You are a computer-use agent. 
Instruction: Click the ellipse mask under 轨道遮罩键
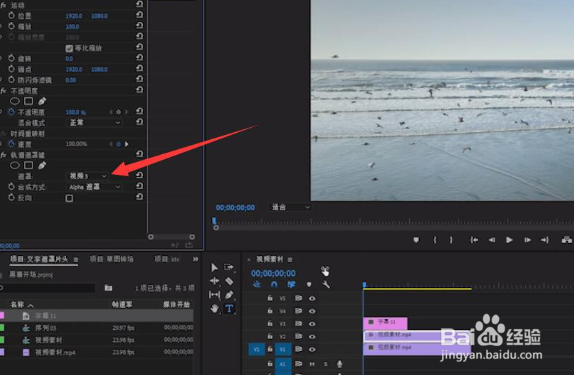pyautogui.click(x=15, y=166)
